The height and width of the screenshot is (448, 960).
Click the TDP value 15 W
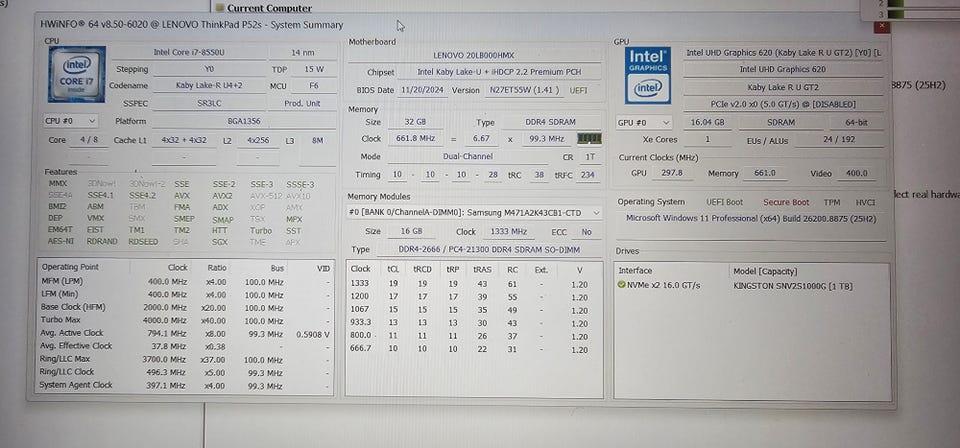click(x=314, y=69)
